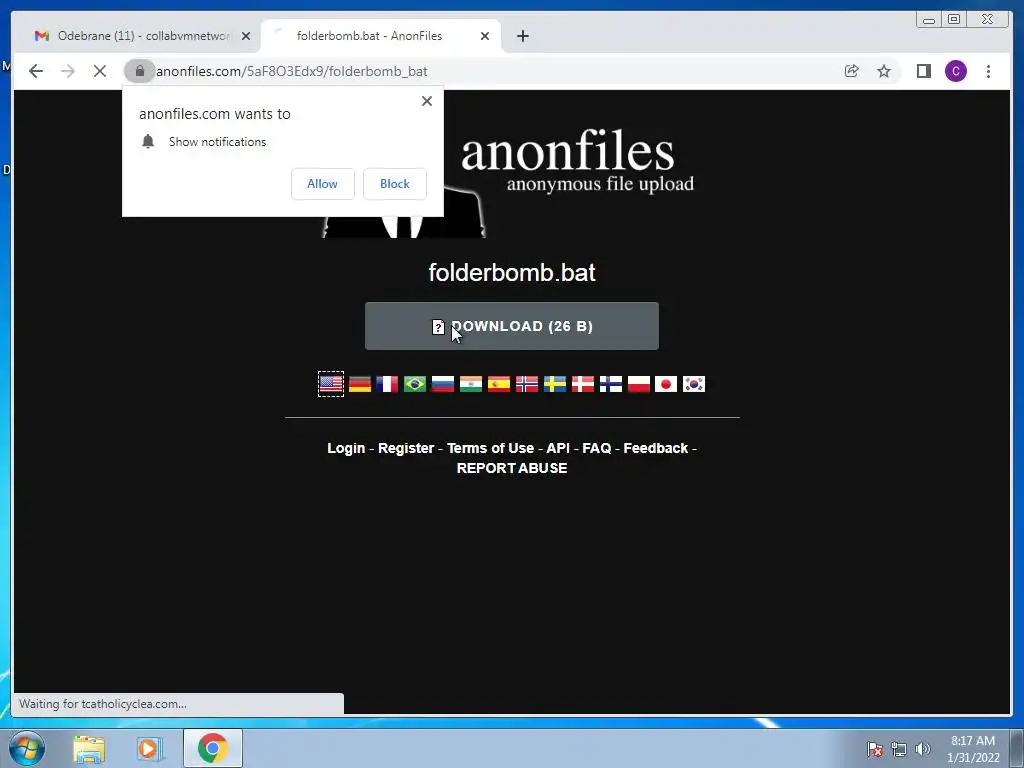Select the German flag language
The height and width of the screenshot is (768, 1024).
(360, 384)
